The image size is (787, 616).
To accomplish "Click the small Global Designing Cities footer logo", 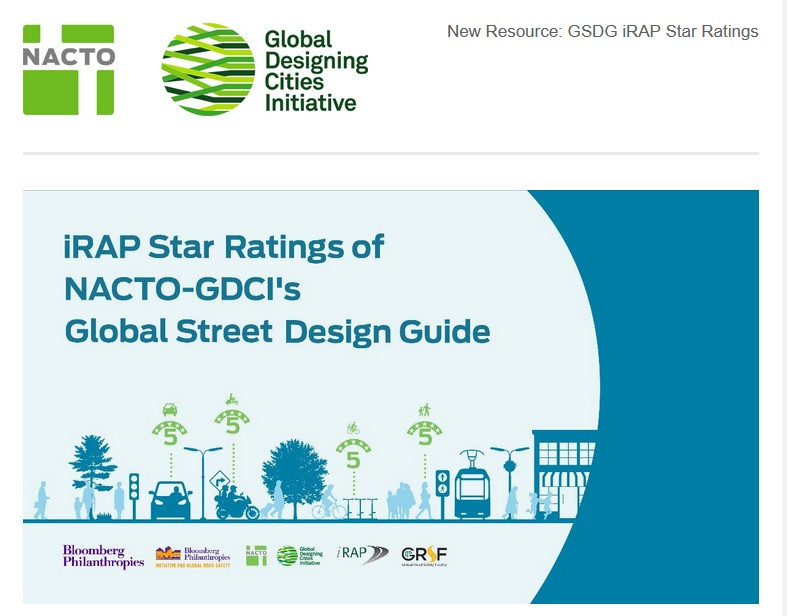I will (x=300, y=556).
